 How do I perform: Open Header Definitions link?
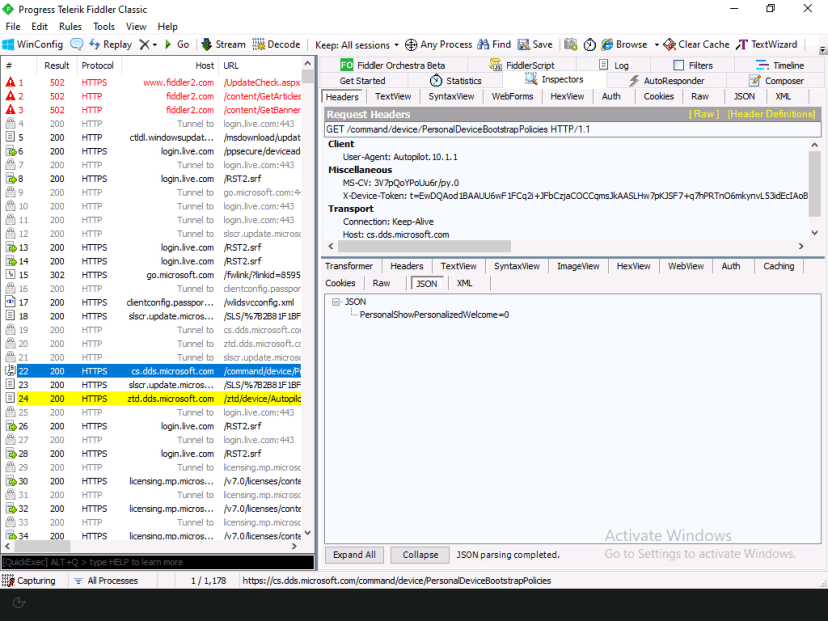(x=772, y=113)
